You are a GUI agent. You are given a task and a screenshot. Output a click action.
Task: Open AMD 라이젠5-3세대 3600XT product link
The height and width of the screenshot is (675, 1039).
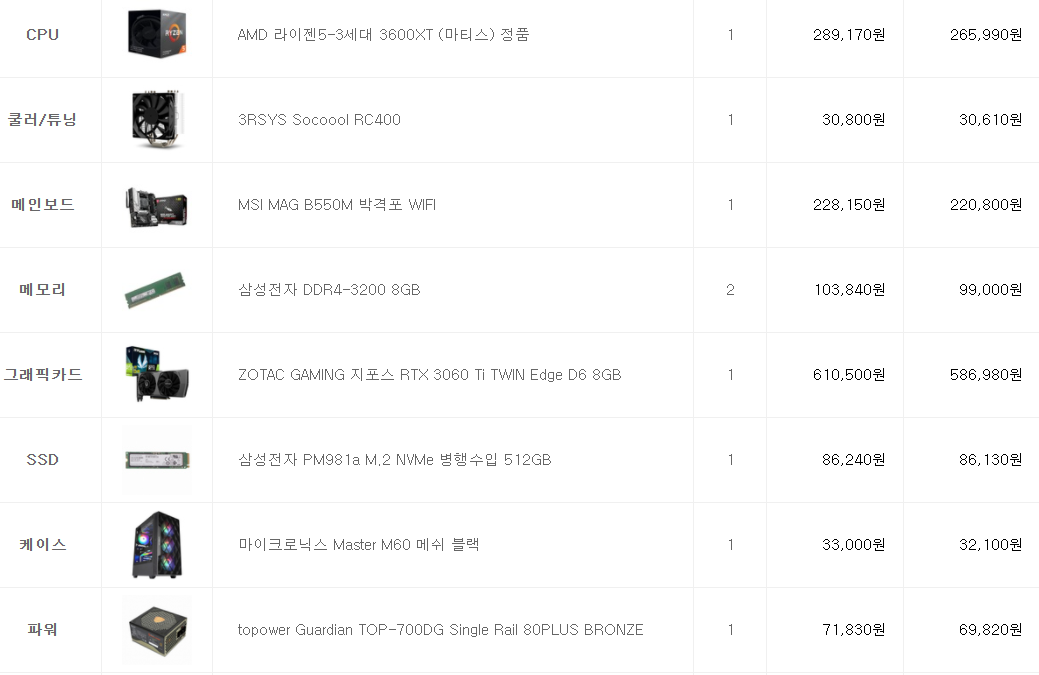tap(383, 35)
